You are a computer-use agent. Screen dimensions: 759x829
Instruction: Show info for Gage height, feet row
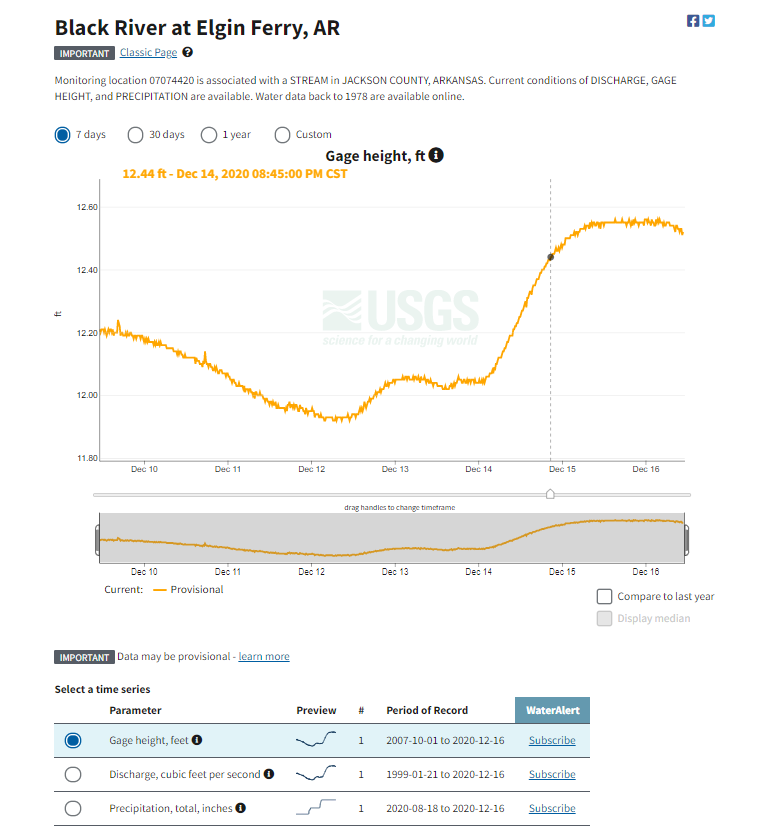(x=197, y=740)
